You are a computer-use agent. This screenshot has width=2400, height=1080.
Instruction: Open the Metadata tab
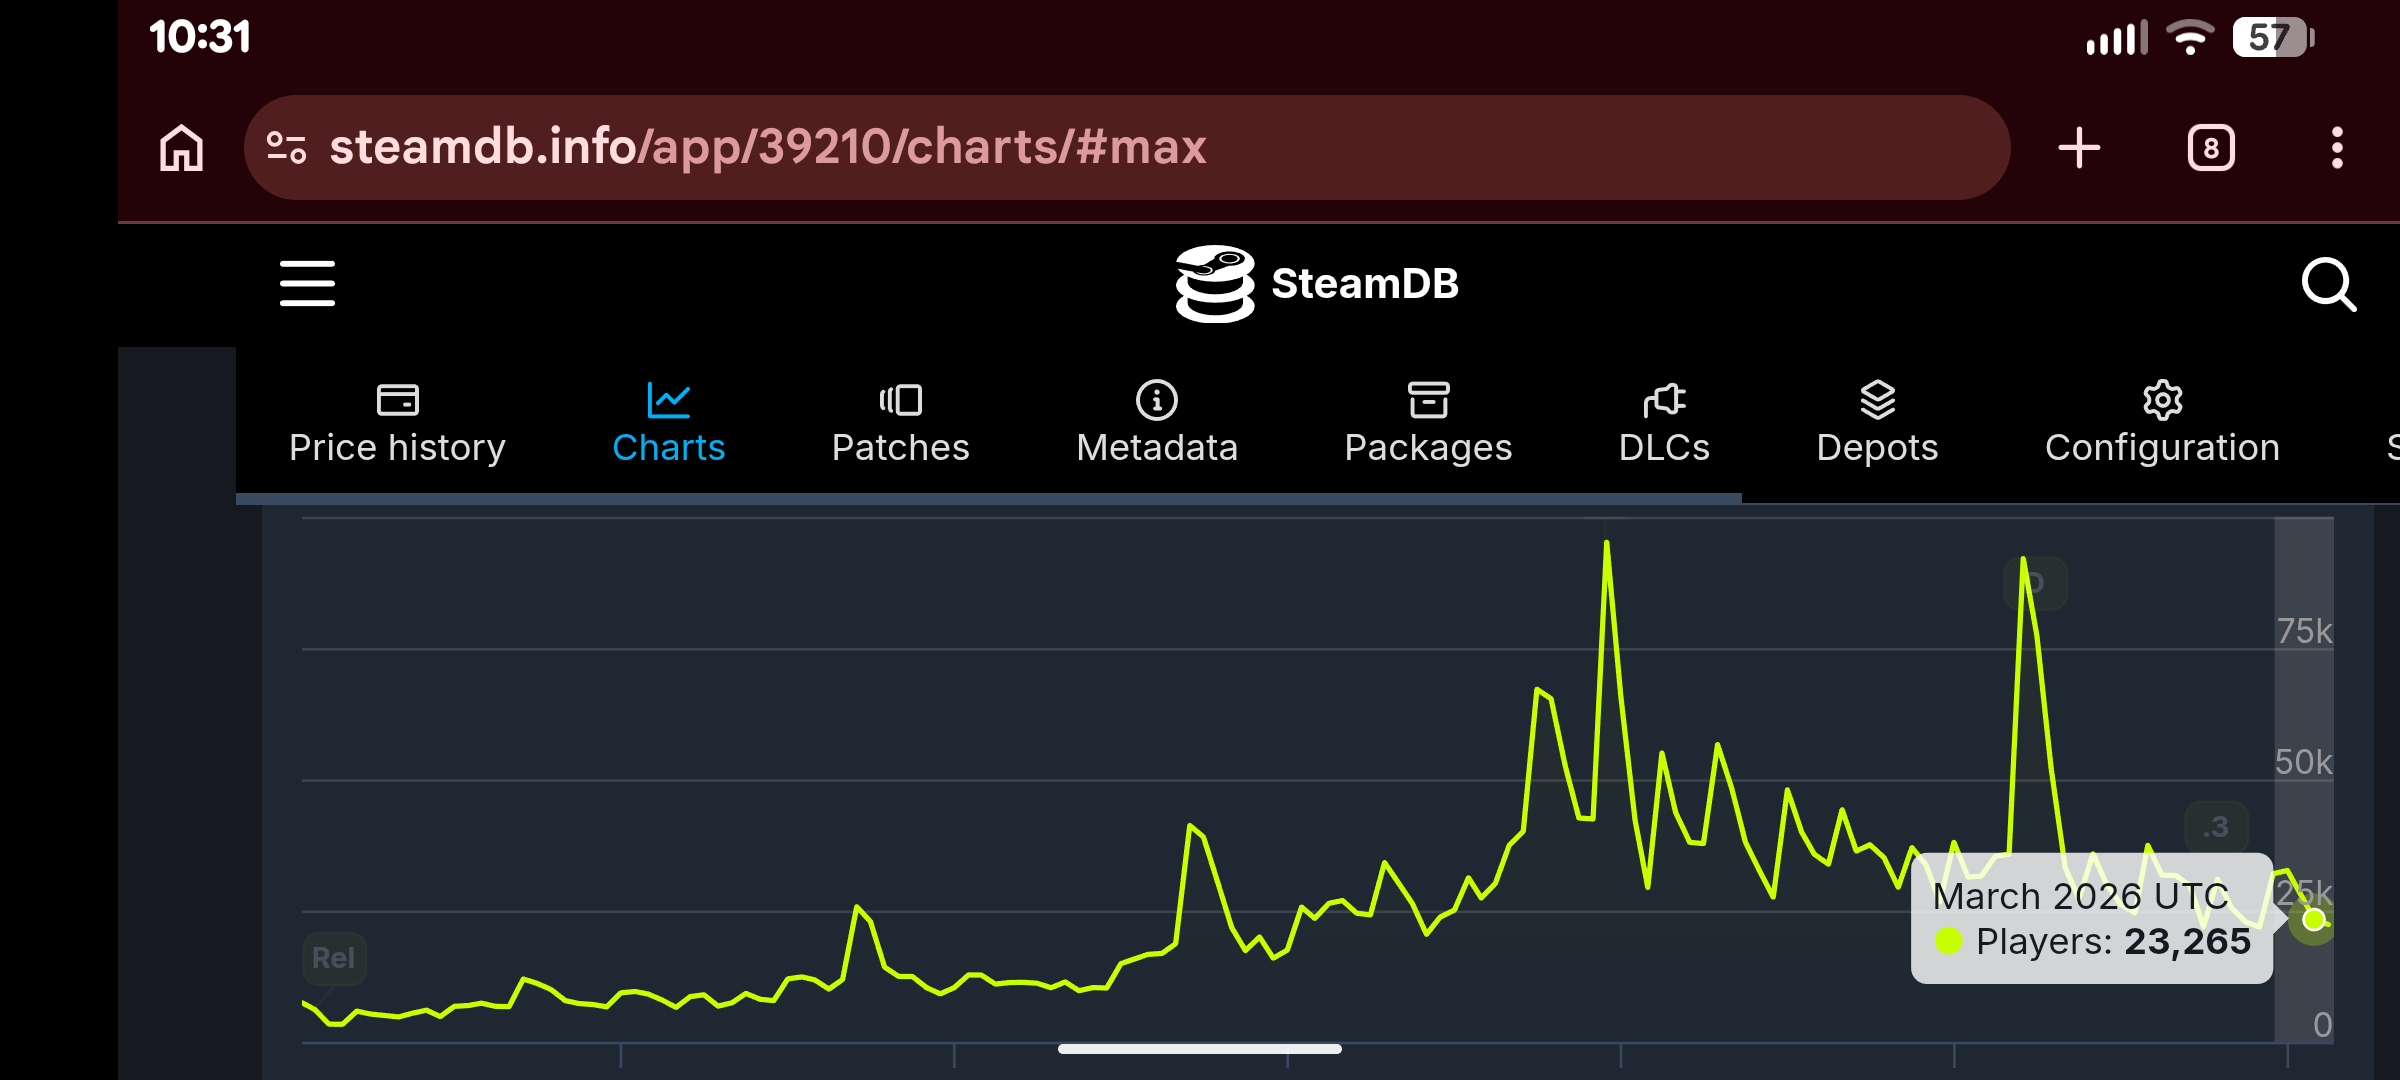coord(1157,424)
